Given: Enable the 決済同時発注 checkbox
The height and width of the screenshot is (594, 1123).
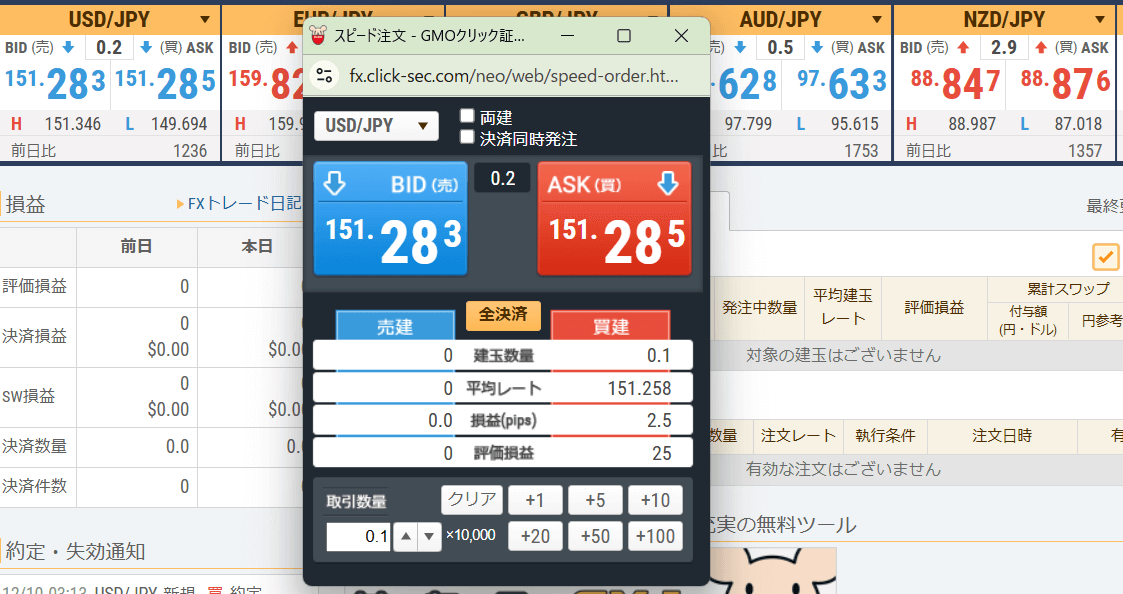Looking at the screenshot, I should click(x=467, y=138).
